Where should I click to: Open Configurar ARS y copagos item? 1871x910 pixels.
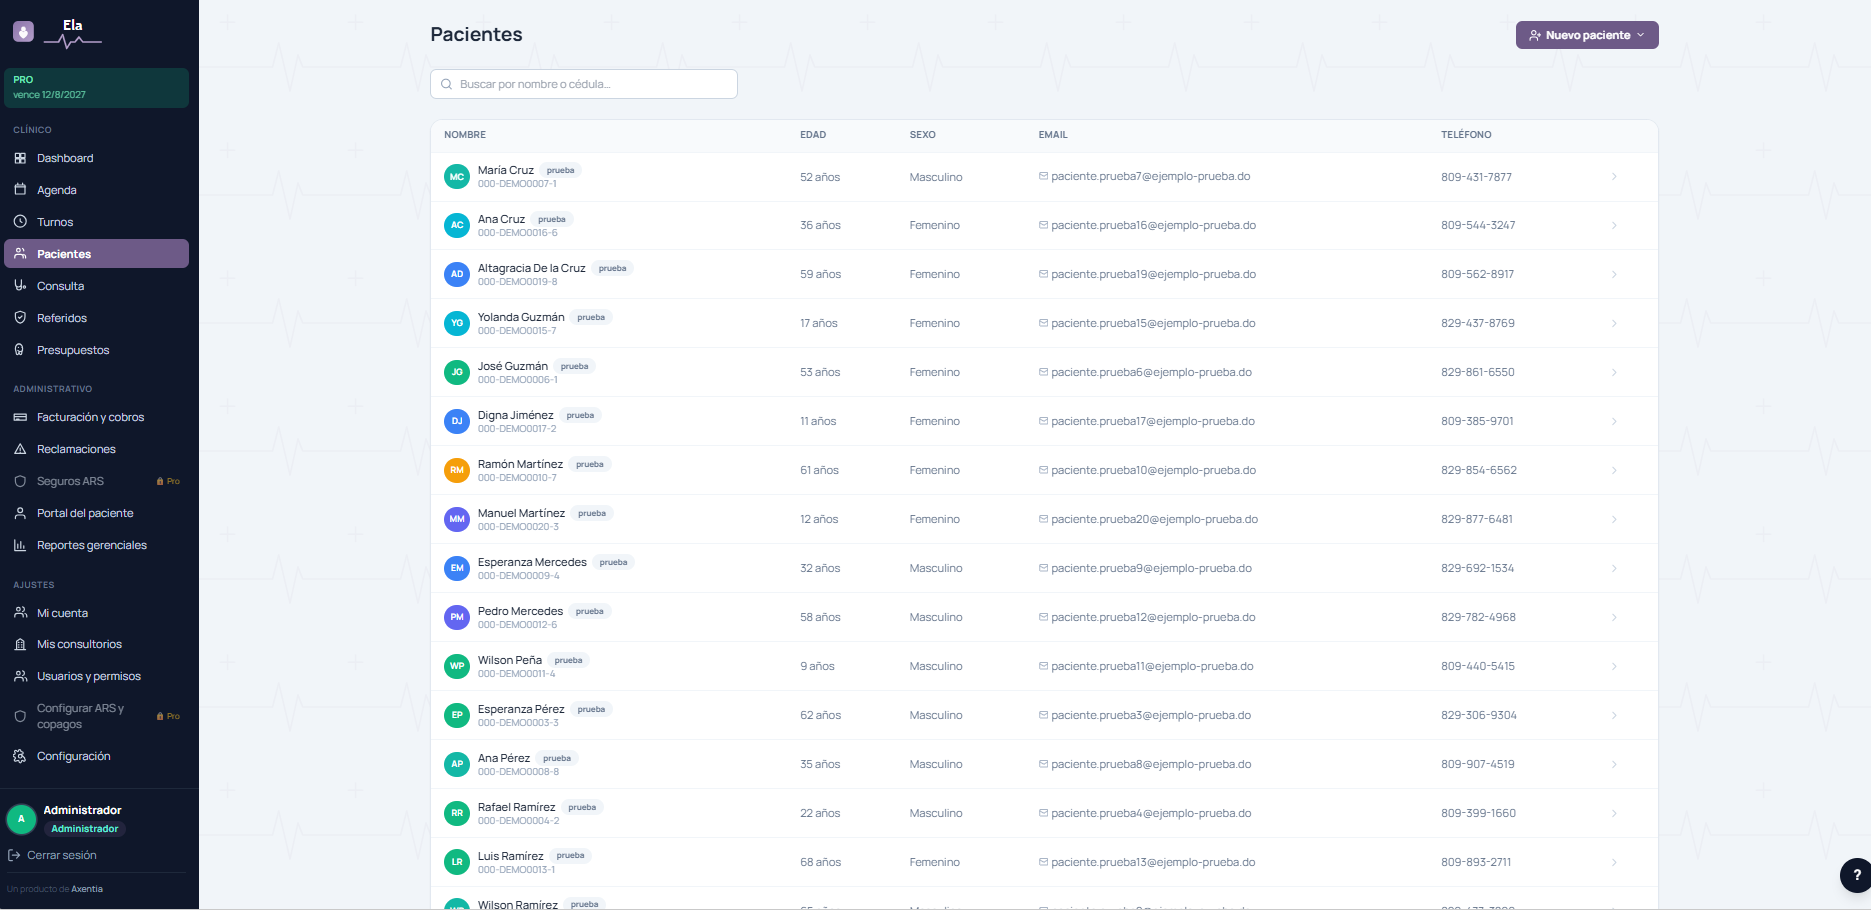pyautogui.click(x=96, y=716)
